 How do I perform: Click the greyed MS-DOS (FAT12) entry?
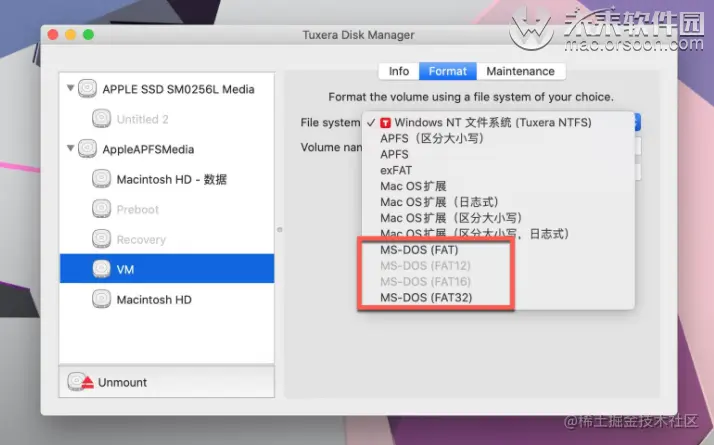pyautogui.click(x=498, y=266)
